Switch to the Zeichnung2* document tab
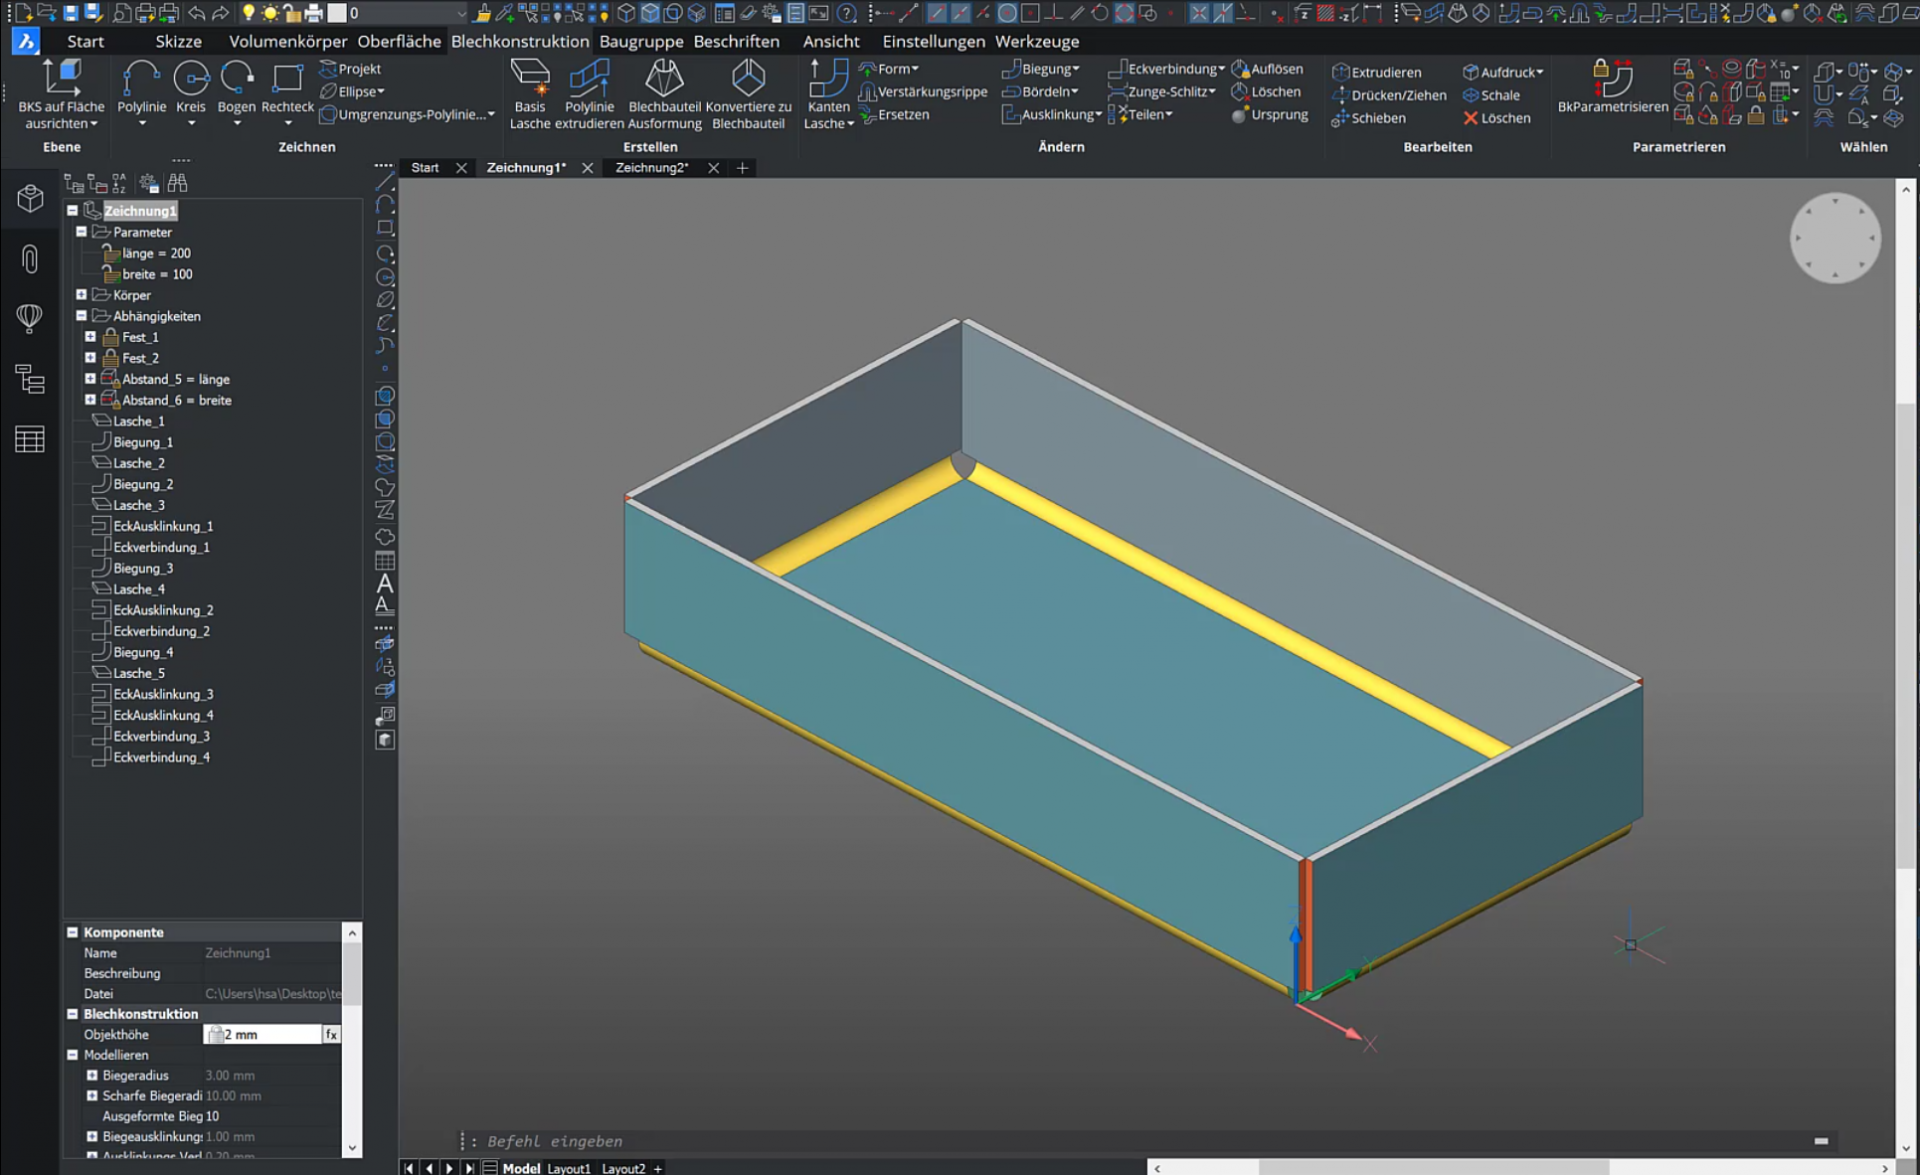The height and width of the screenshot is (1175, 1920). [x=652, y=168]
